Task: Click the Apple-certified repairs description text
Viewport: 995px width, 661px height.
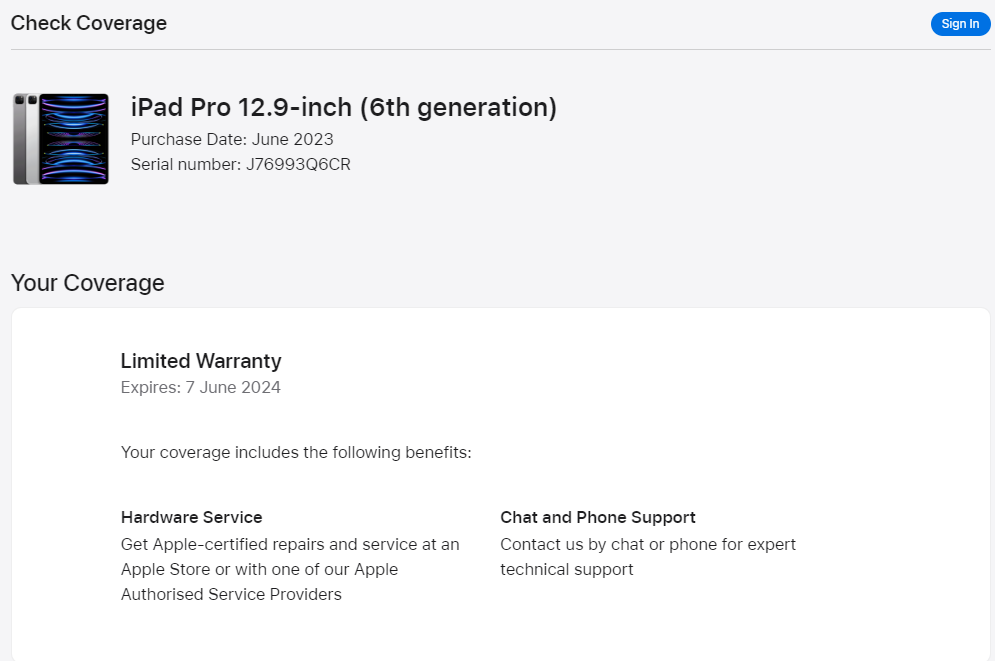Action: click(x=290, y=569)
